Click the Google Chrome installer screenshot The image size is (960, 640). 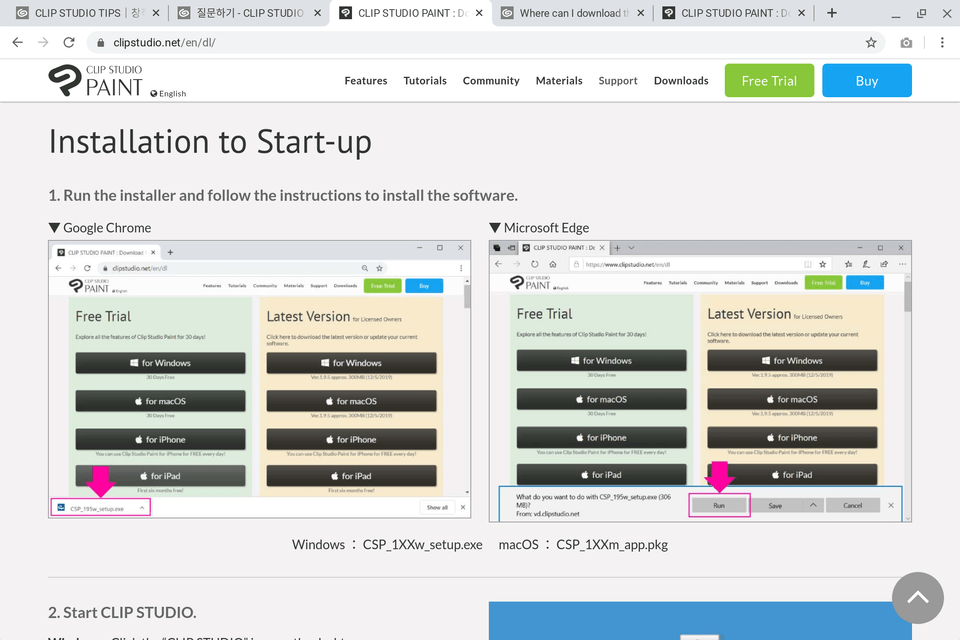[x=260, y=380]
